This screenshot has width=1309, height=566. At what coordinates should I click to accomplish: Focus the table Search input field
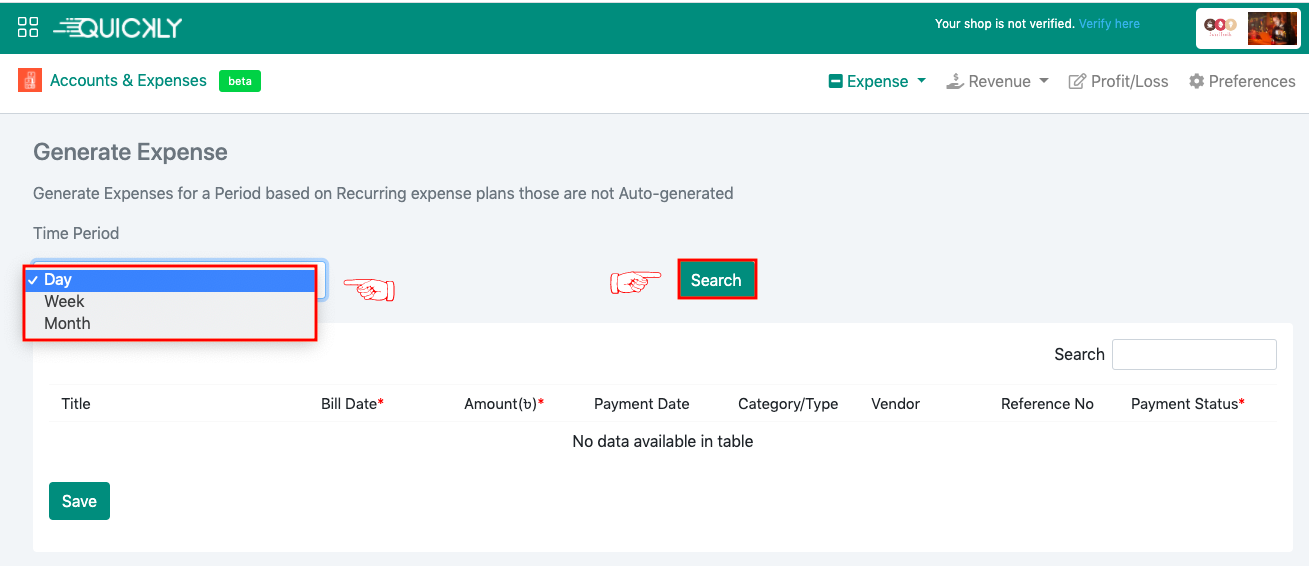[x=1194, y=354]
